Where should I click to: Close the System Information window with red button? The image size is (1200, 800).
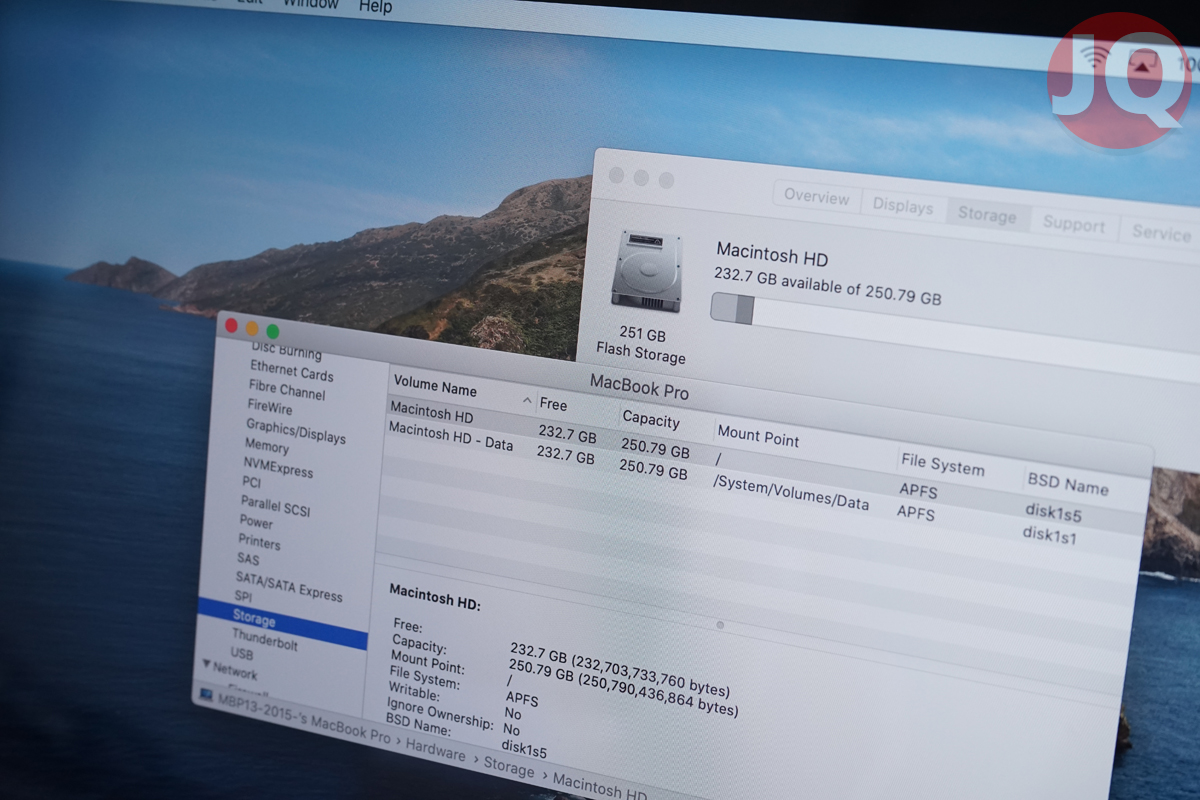(x=231, y=325)
